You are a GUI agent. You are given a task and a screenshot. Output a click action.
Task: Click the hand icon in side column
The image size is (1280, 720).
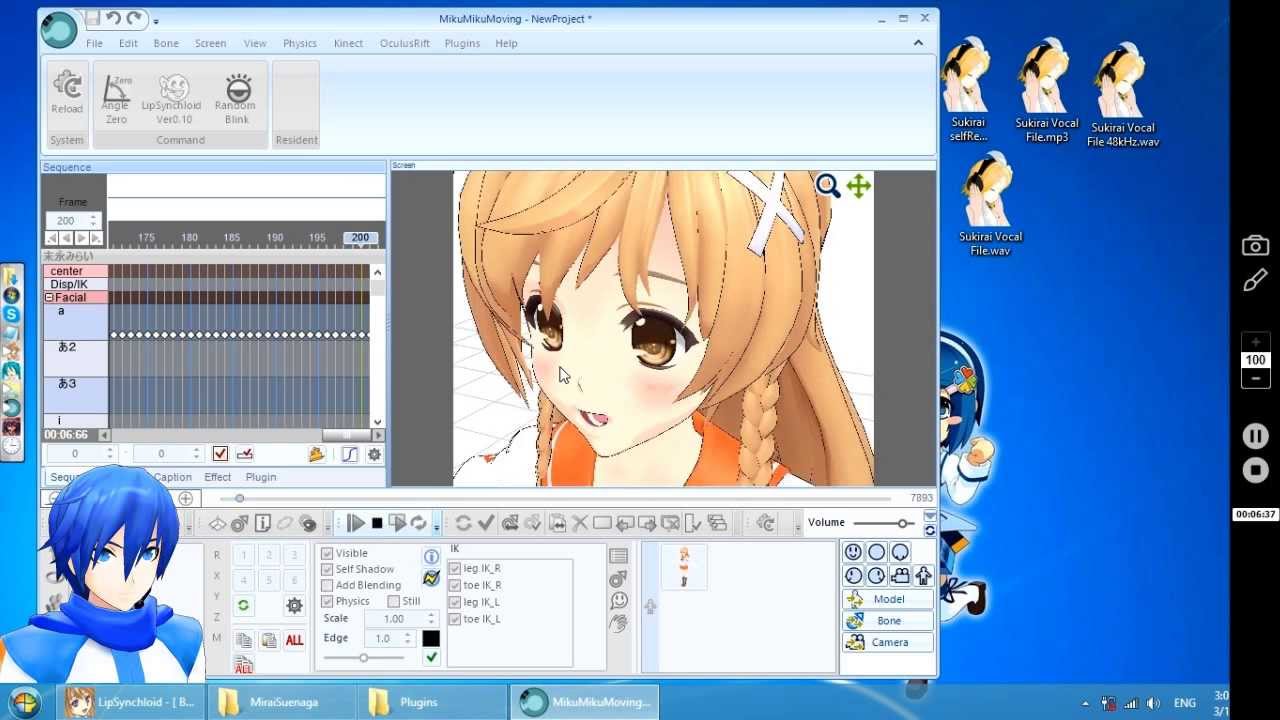coord(619,623)
